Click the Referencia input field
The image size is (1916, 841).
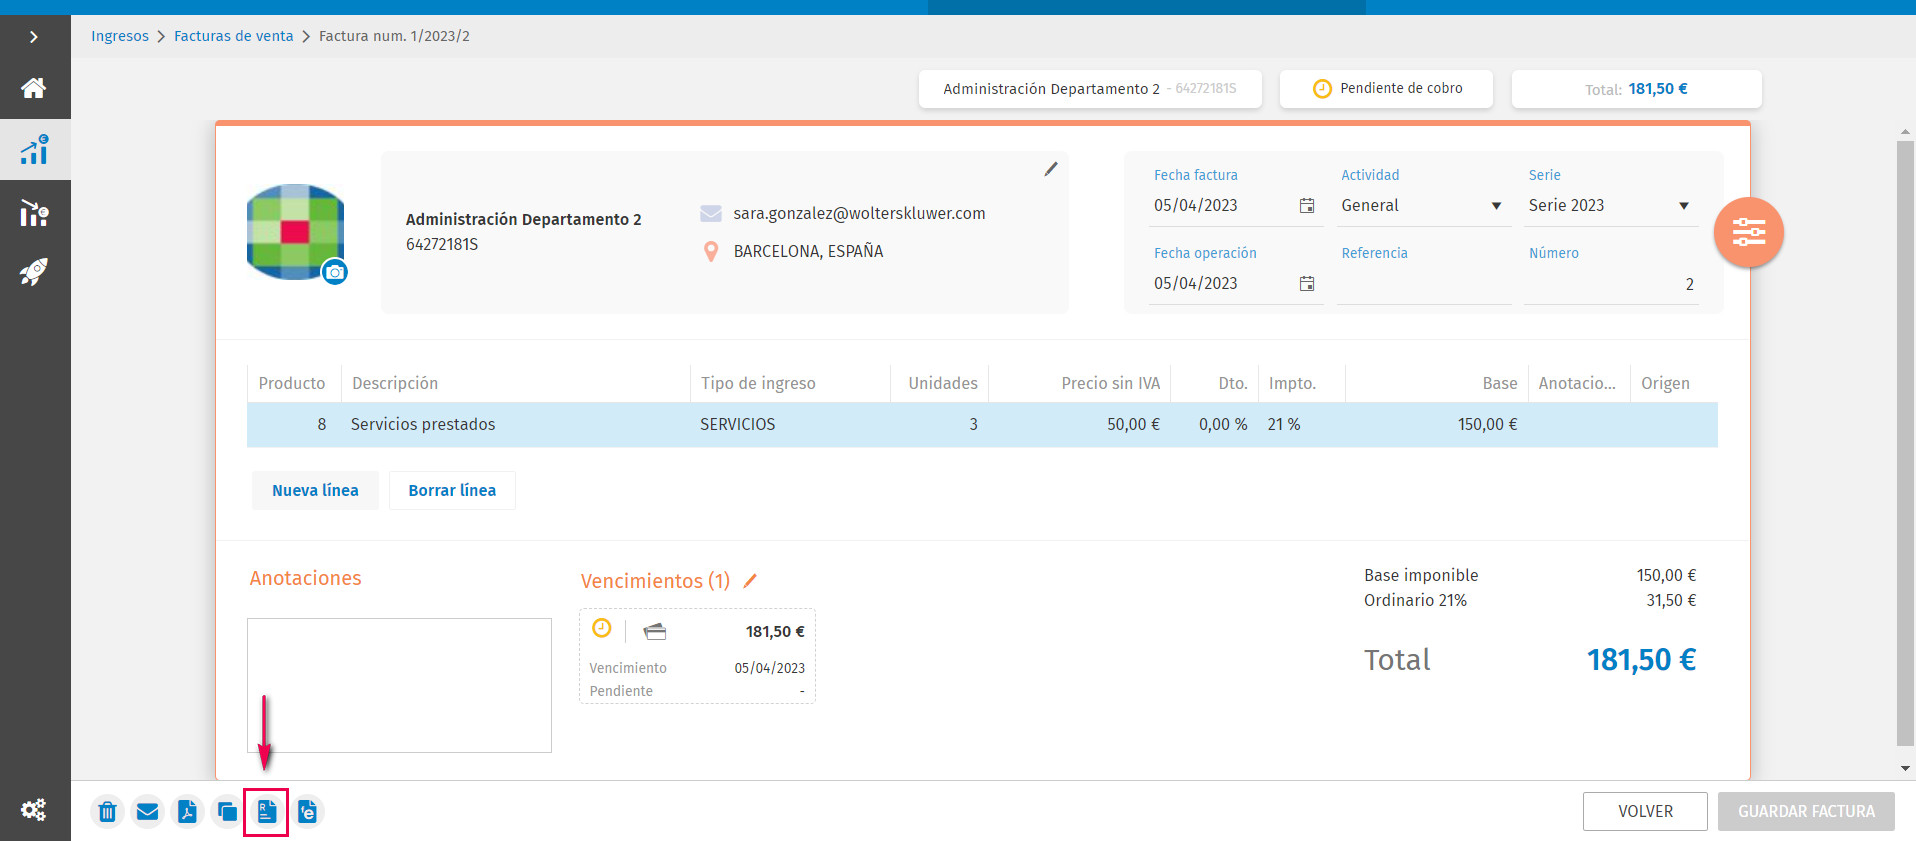click(1424, 284)
